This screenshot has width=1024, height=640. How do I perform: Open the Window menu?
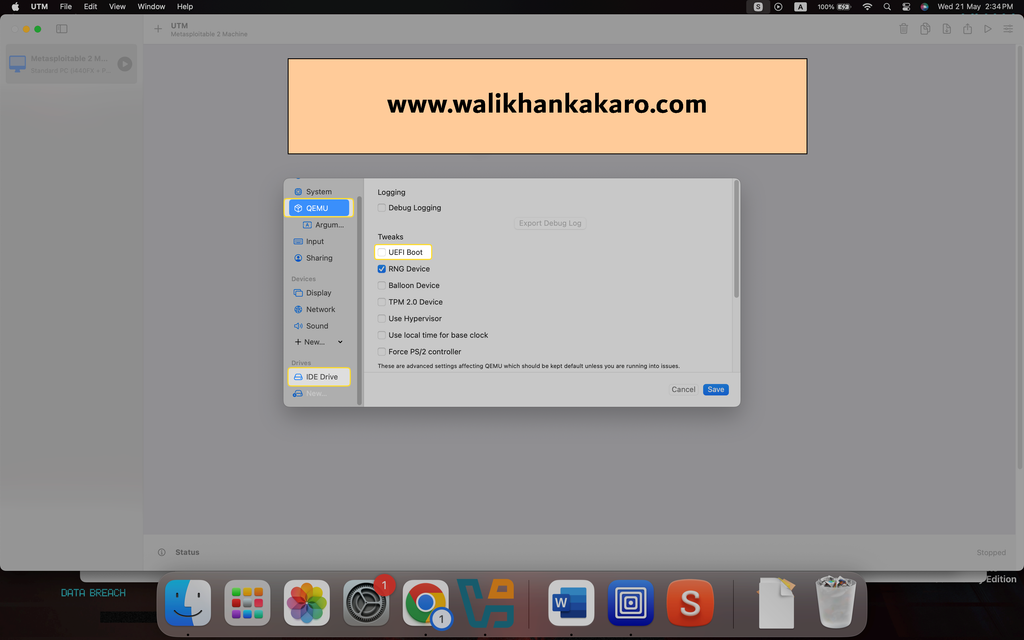(x=151, y=7)
